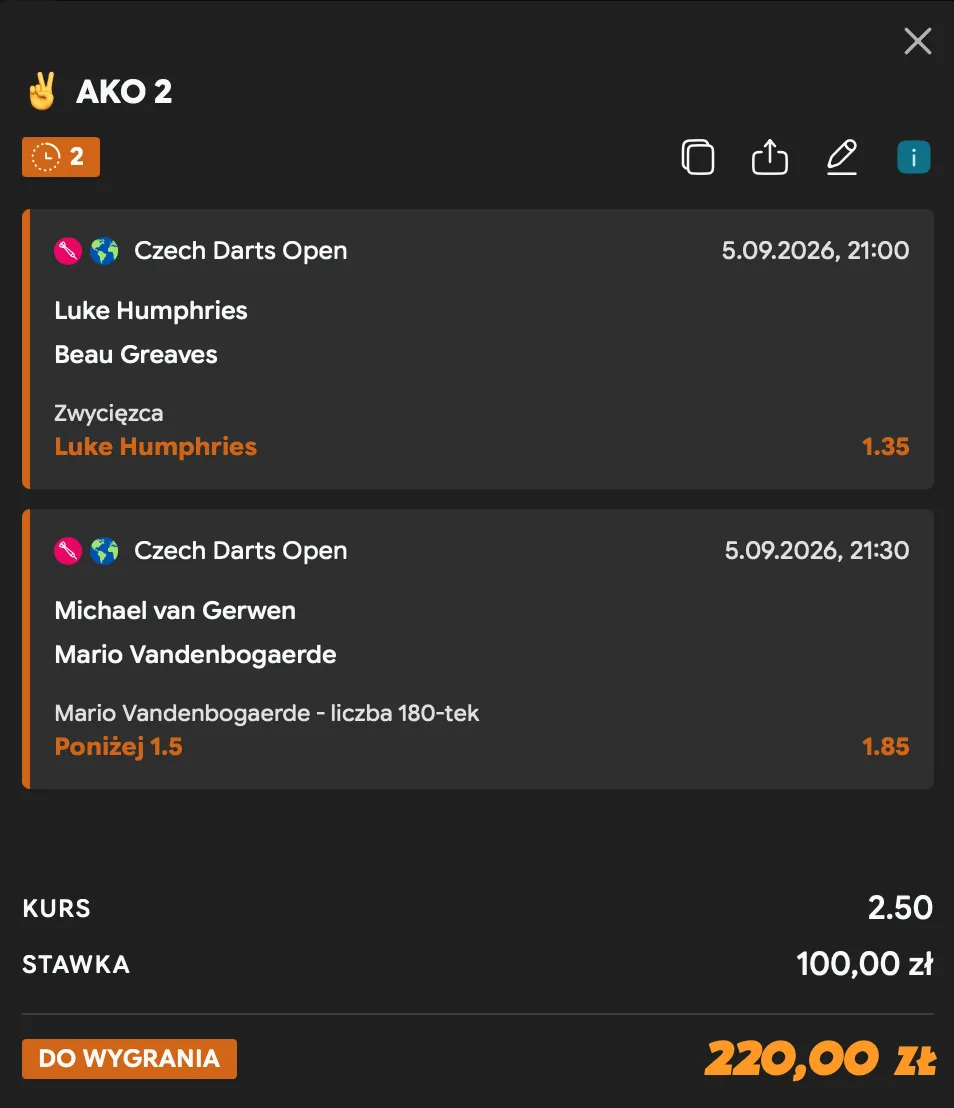Click the victory hand emoji beside AKO 2
The width and height of the screenshot is (954, 1108).
click(x=42, y=91)
